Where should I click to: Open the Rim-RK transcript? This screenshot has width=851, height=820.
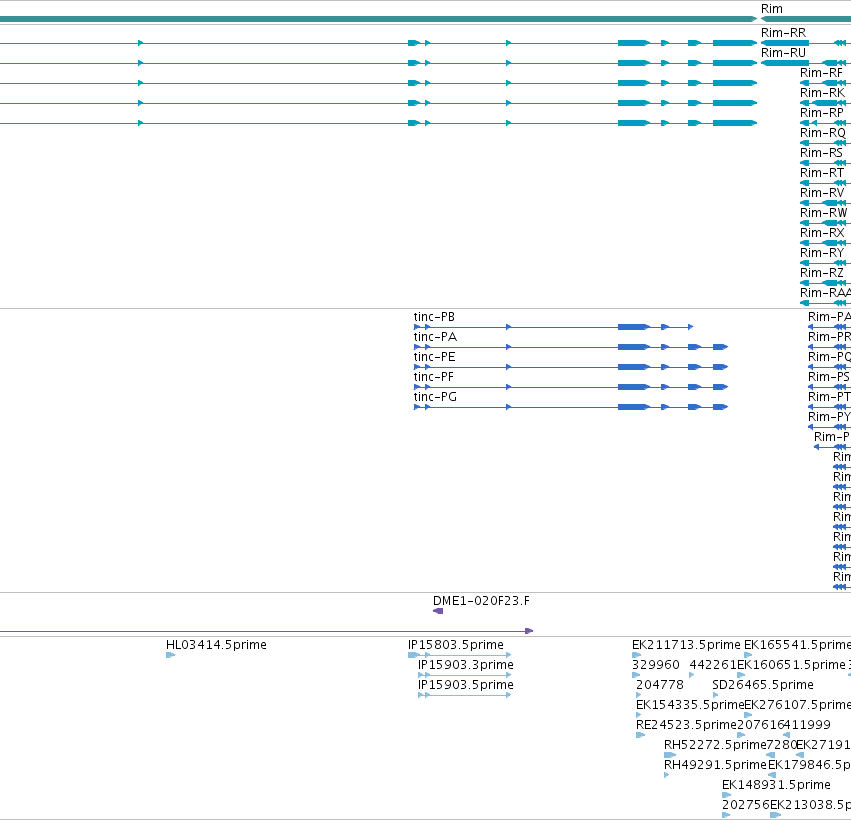[x=822, y=93]
